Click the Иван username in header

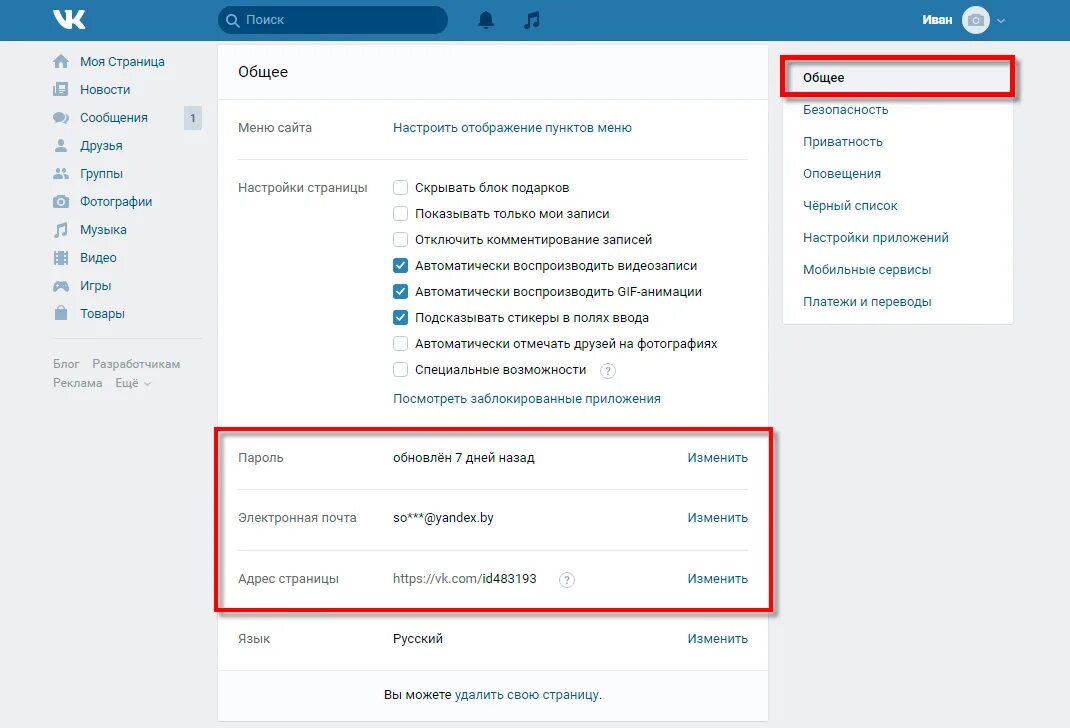click(937, 20)
